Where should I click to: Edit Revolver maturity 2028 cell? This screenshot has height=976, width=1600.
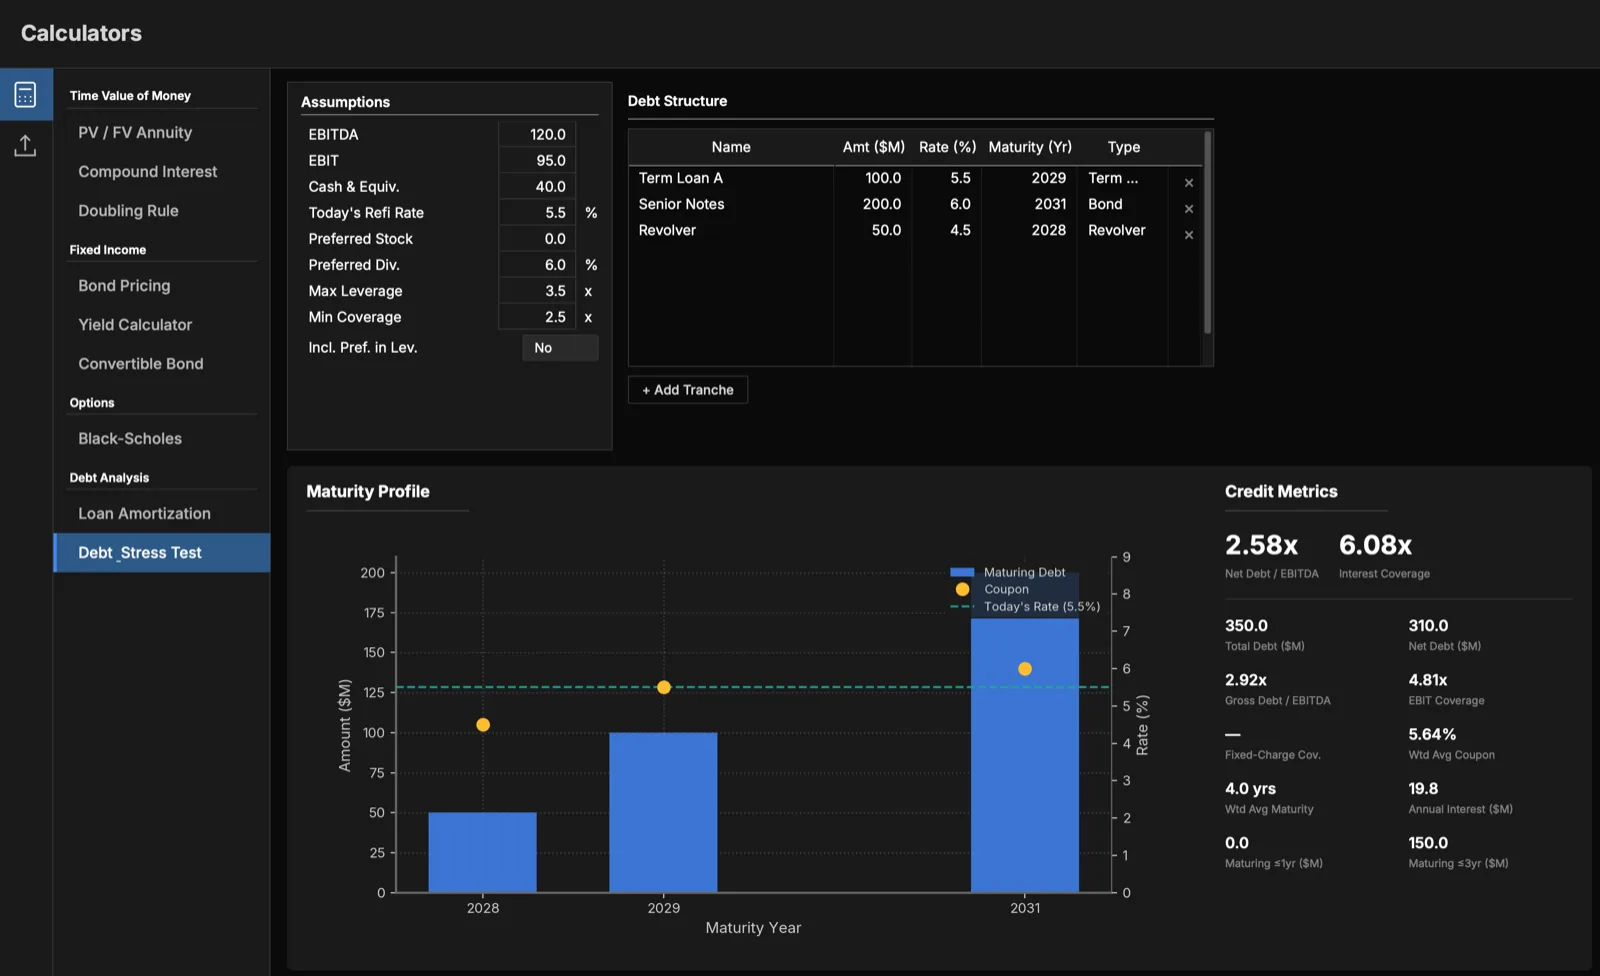pos(1029,230)
